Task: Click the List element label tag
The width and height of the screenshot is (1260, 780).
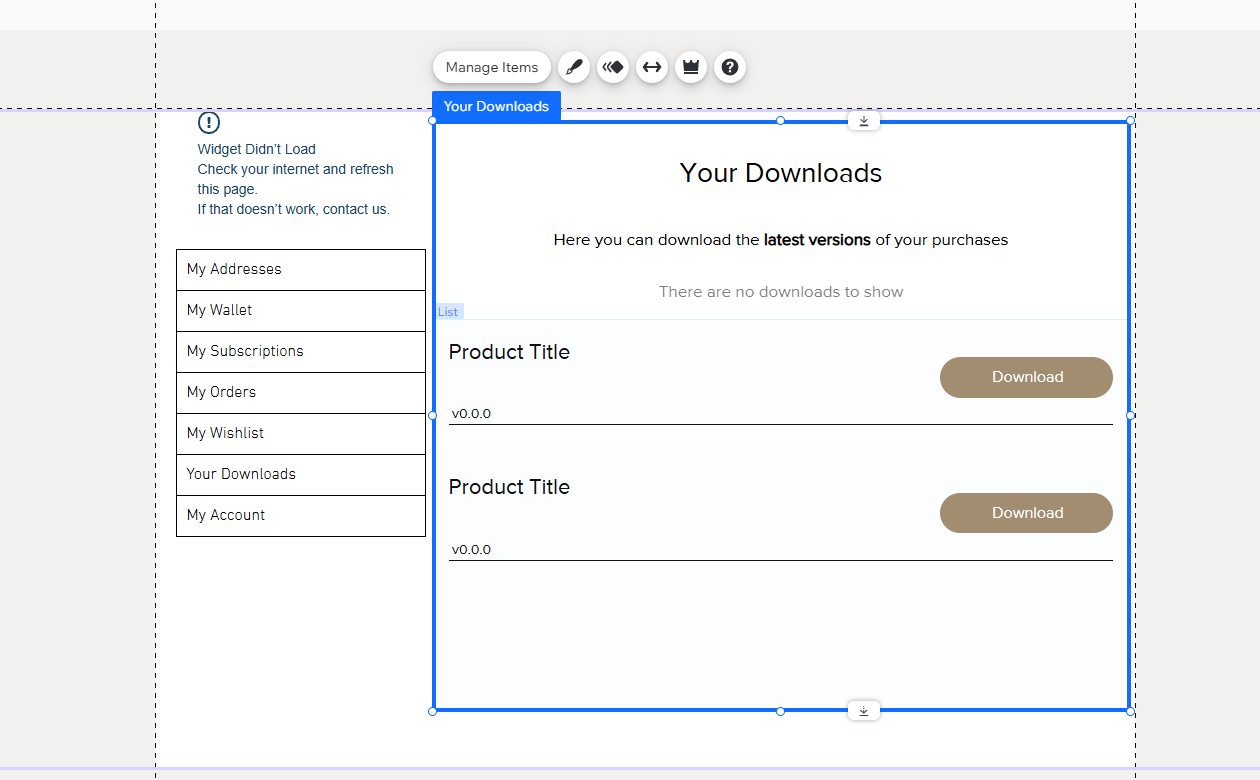Action: (x=448, y=311)
